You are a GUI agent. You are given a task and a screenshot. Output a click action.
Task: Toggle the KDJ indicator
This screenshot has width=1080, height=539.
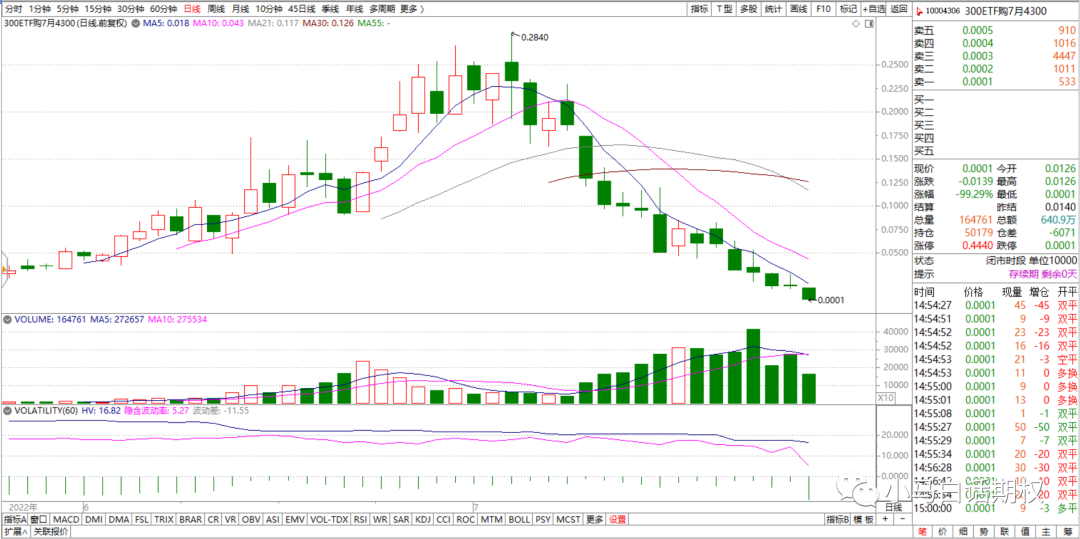(423, 520)
